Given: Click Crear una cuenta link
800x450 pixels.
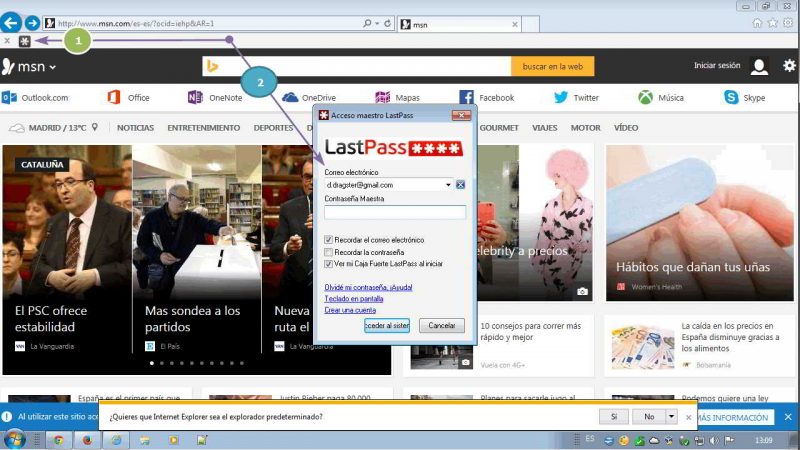Looking at the screenshot, I should (350, 310).
